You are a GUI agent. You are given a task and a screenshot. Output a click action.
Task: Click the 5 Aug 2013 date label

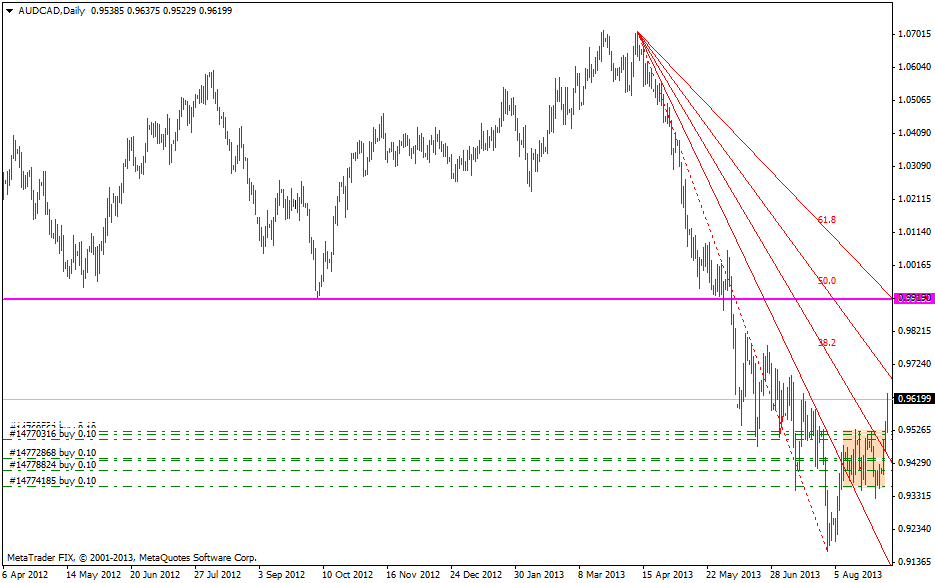(857, 575)
